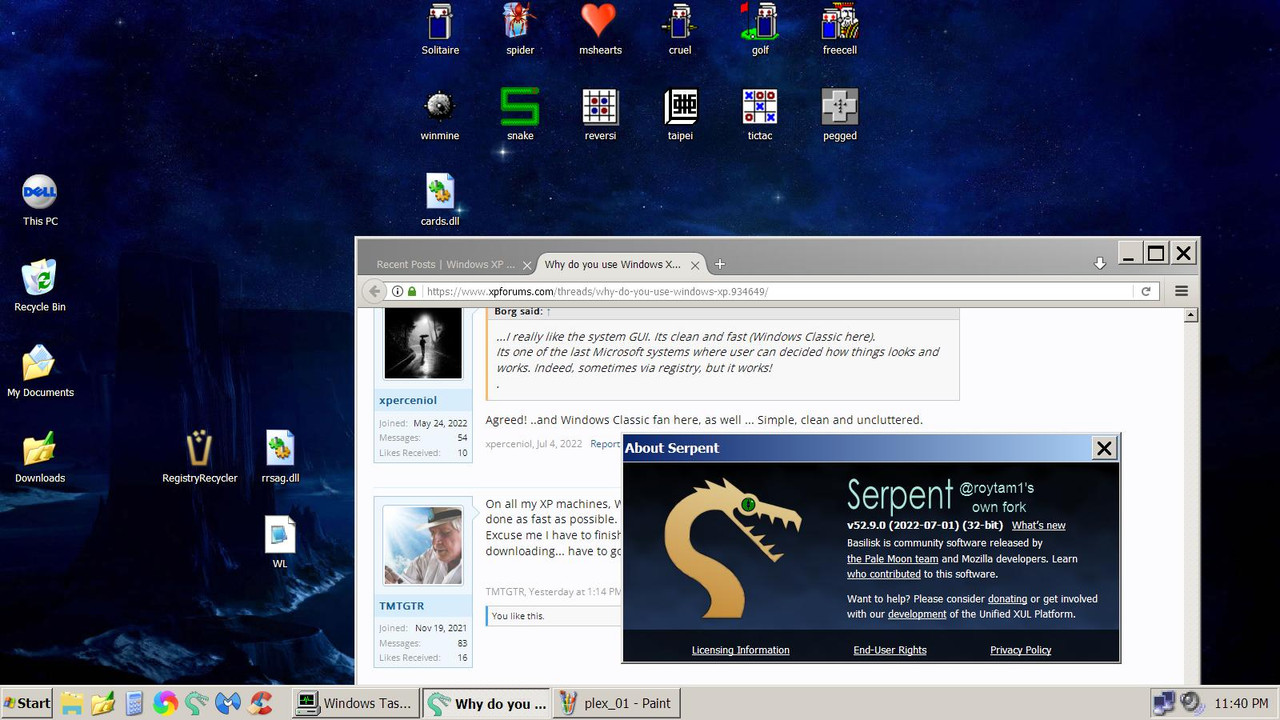Select the freecell desktop icon

tap(840, 30)
